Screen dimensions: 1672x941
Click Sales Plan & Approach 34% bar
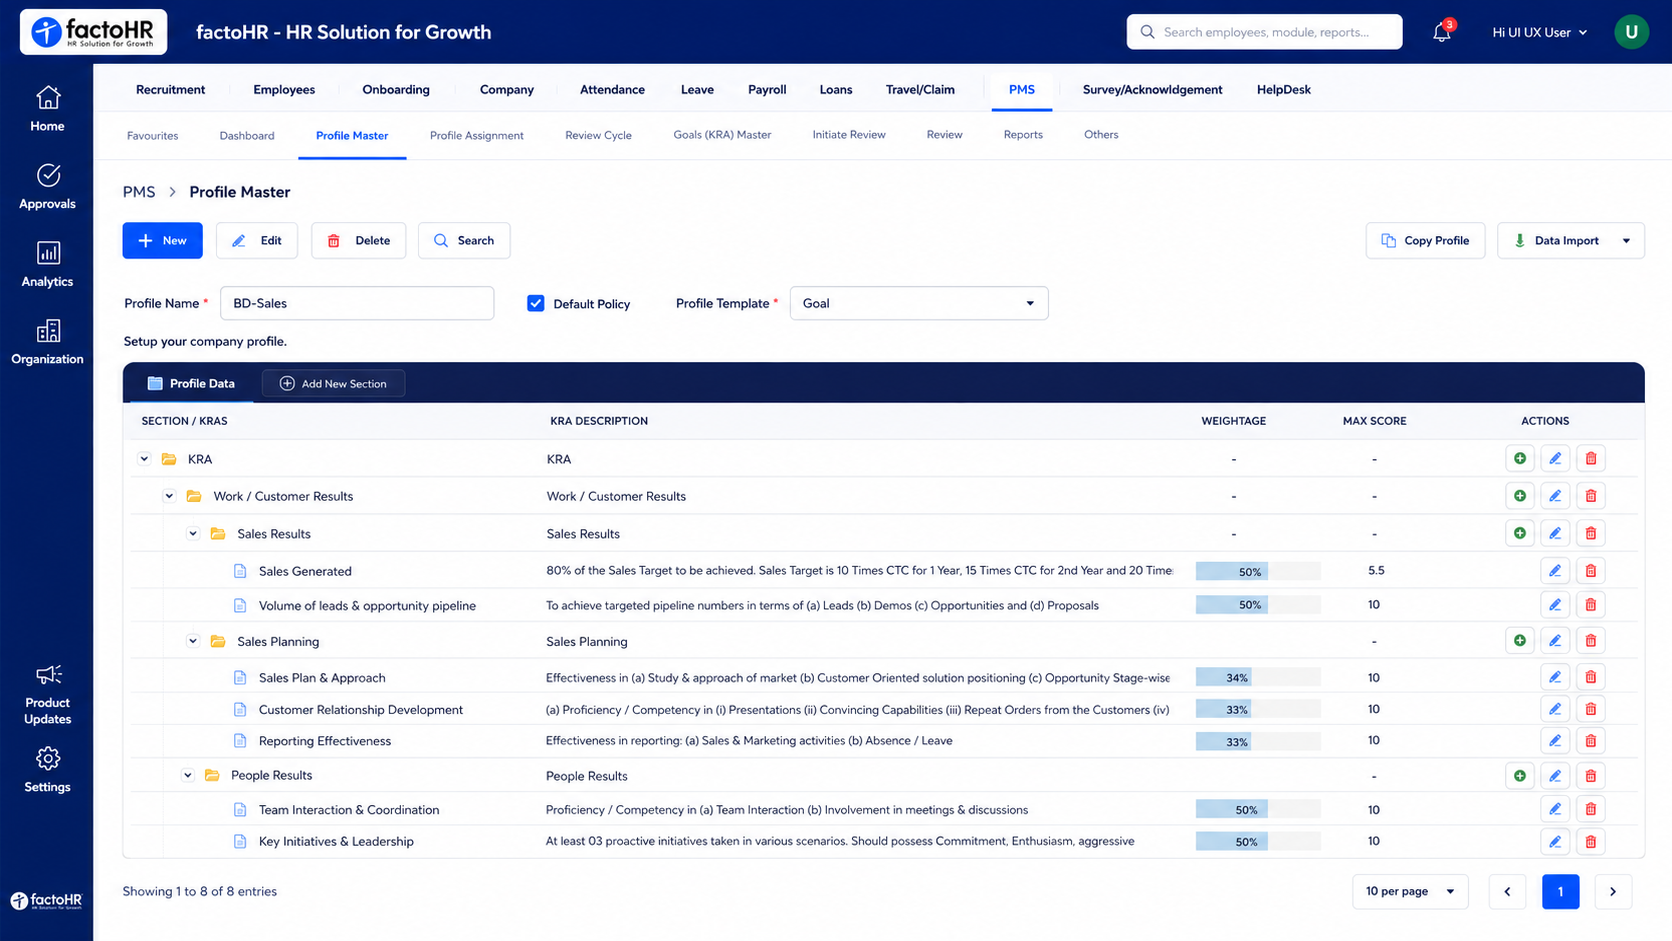point(1258,677)
